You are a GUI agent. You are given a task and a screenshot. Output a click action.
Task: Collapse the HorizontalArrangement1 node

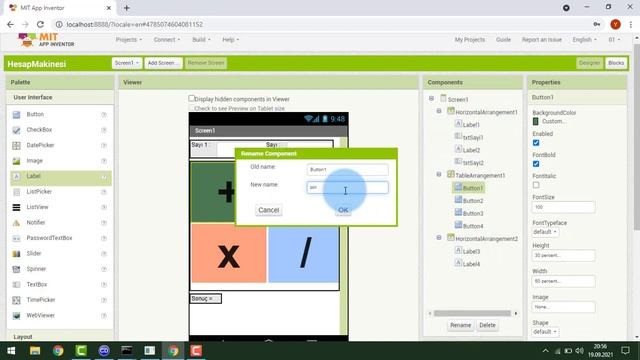(439, 111)
